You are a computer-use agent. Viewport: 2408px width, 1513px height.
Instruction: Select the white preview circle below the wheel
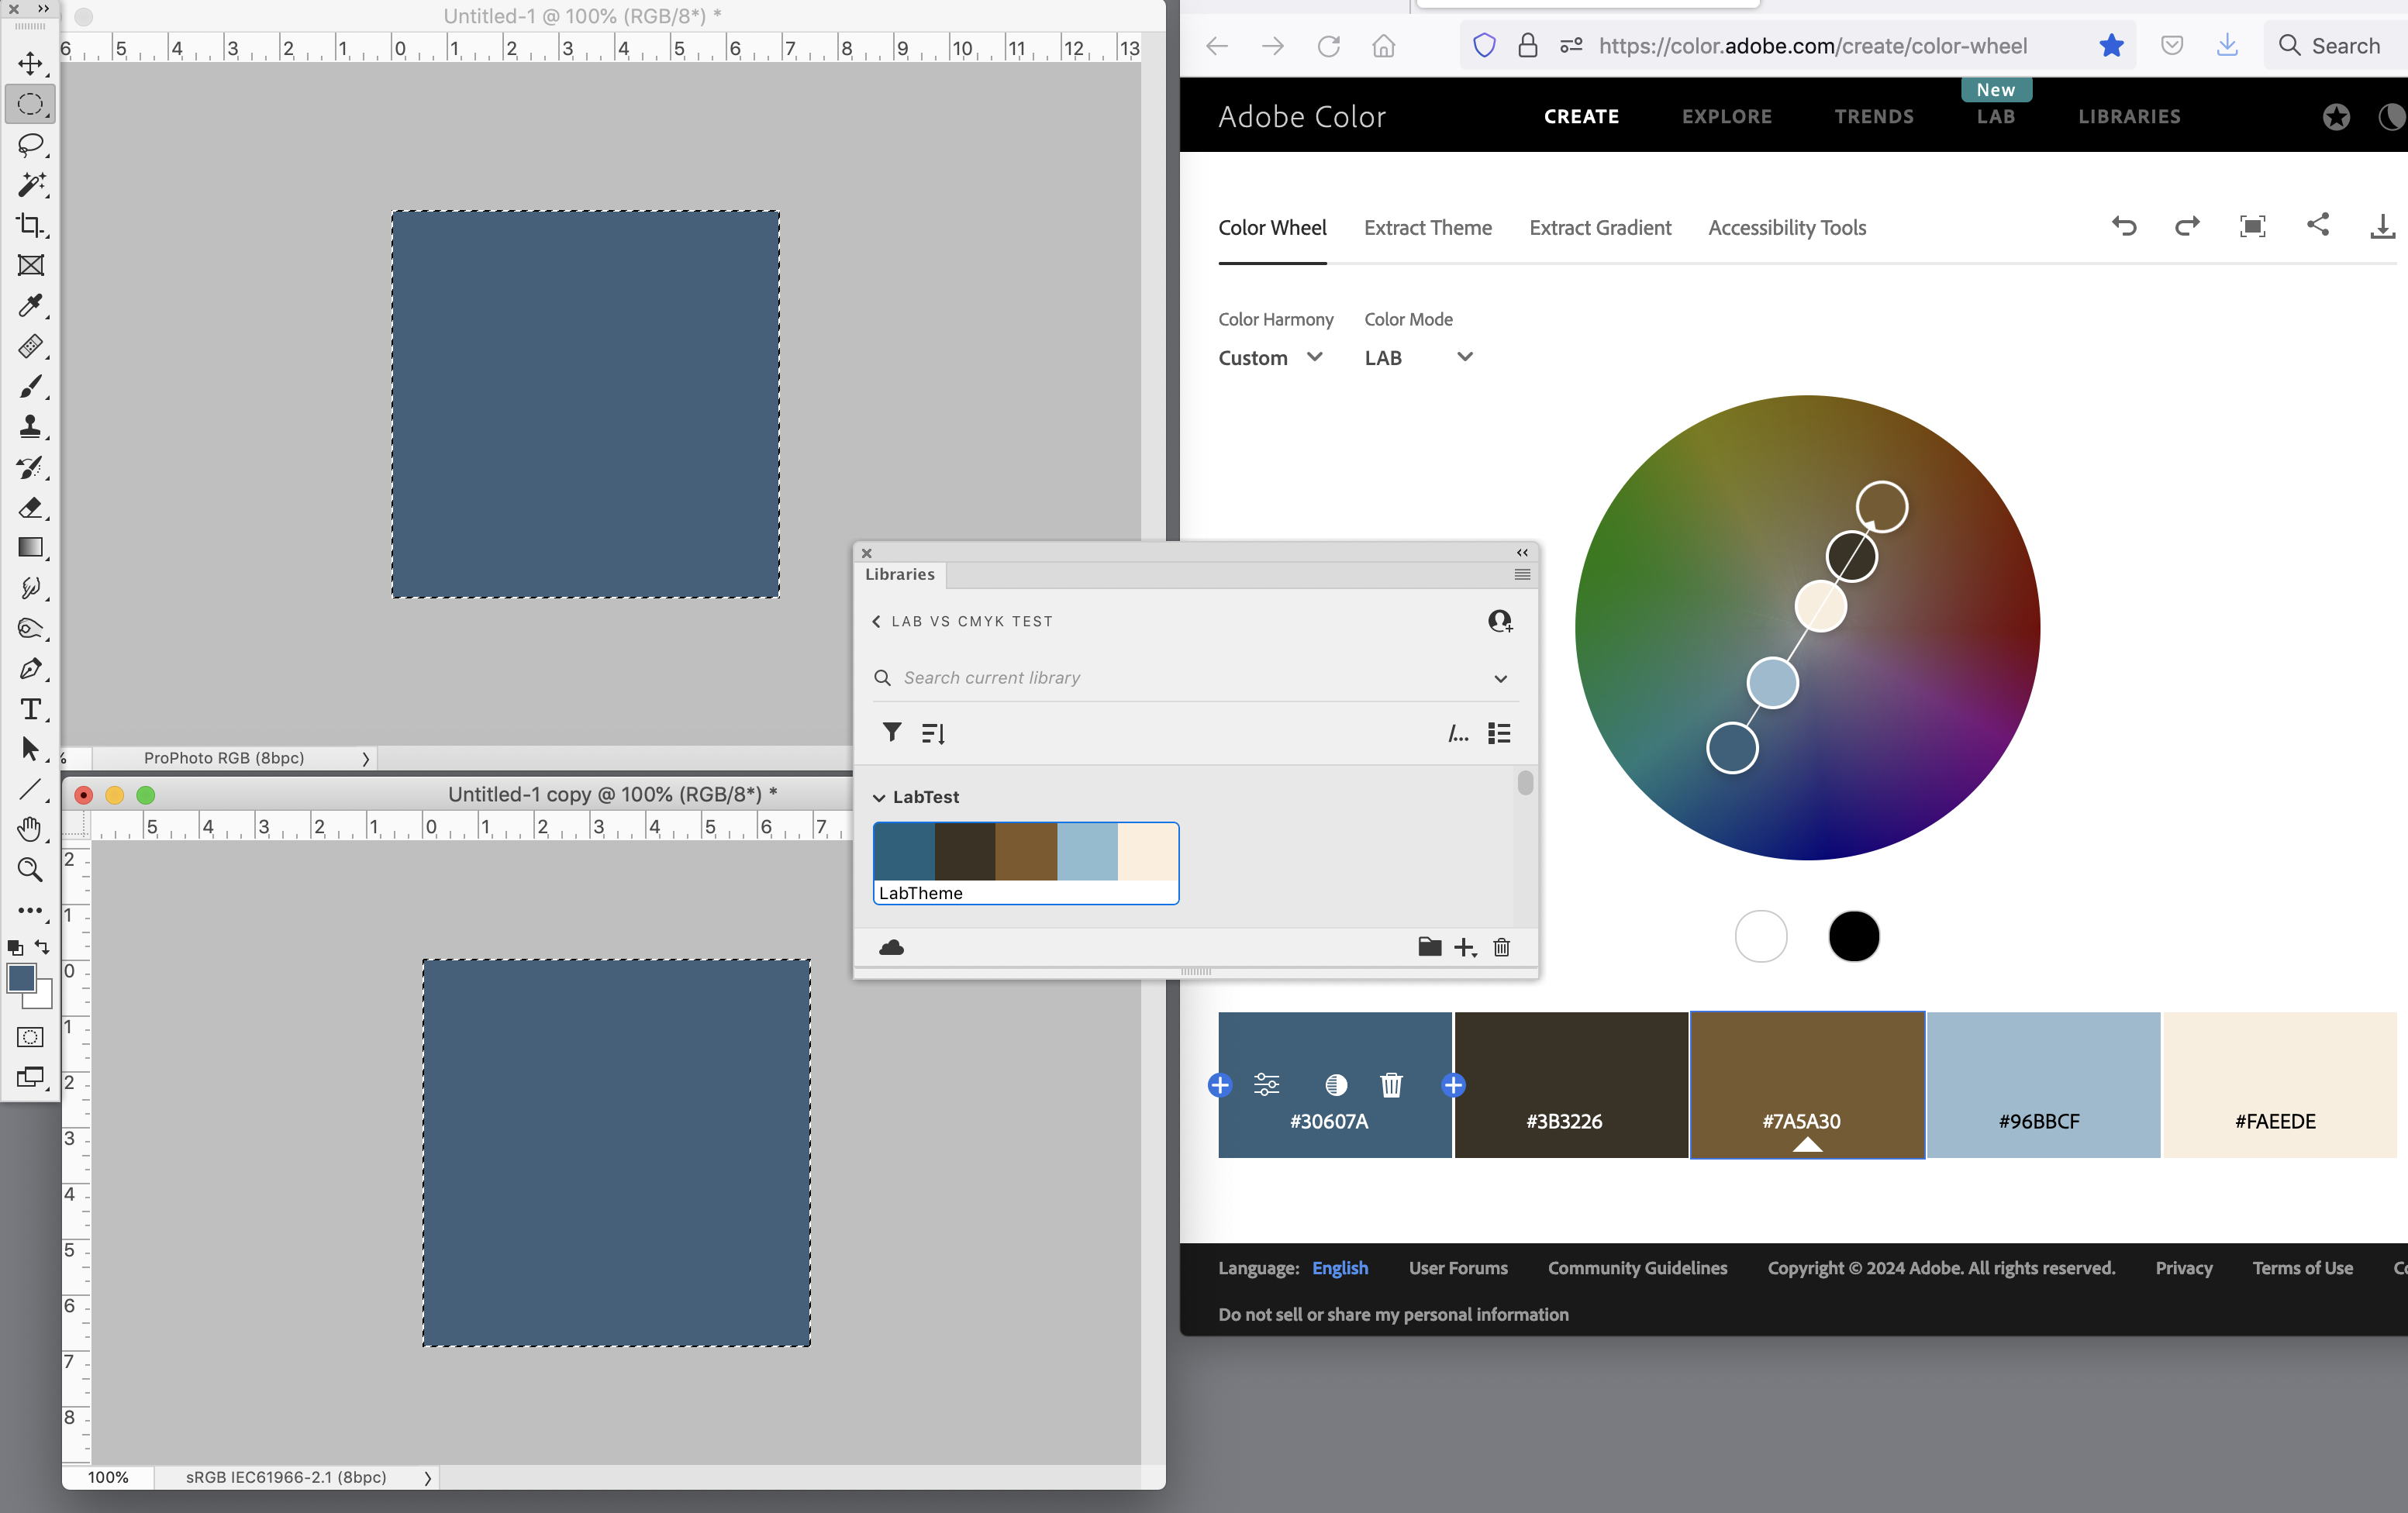click(1760, 936)
